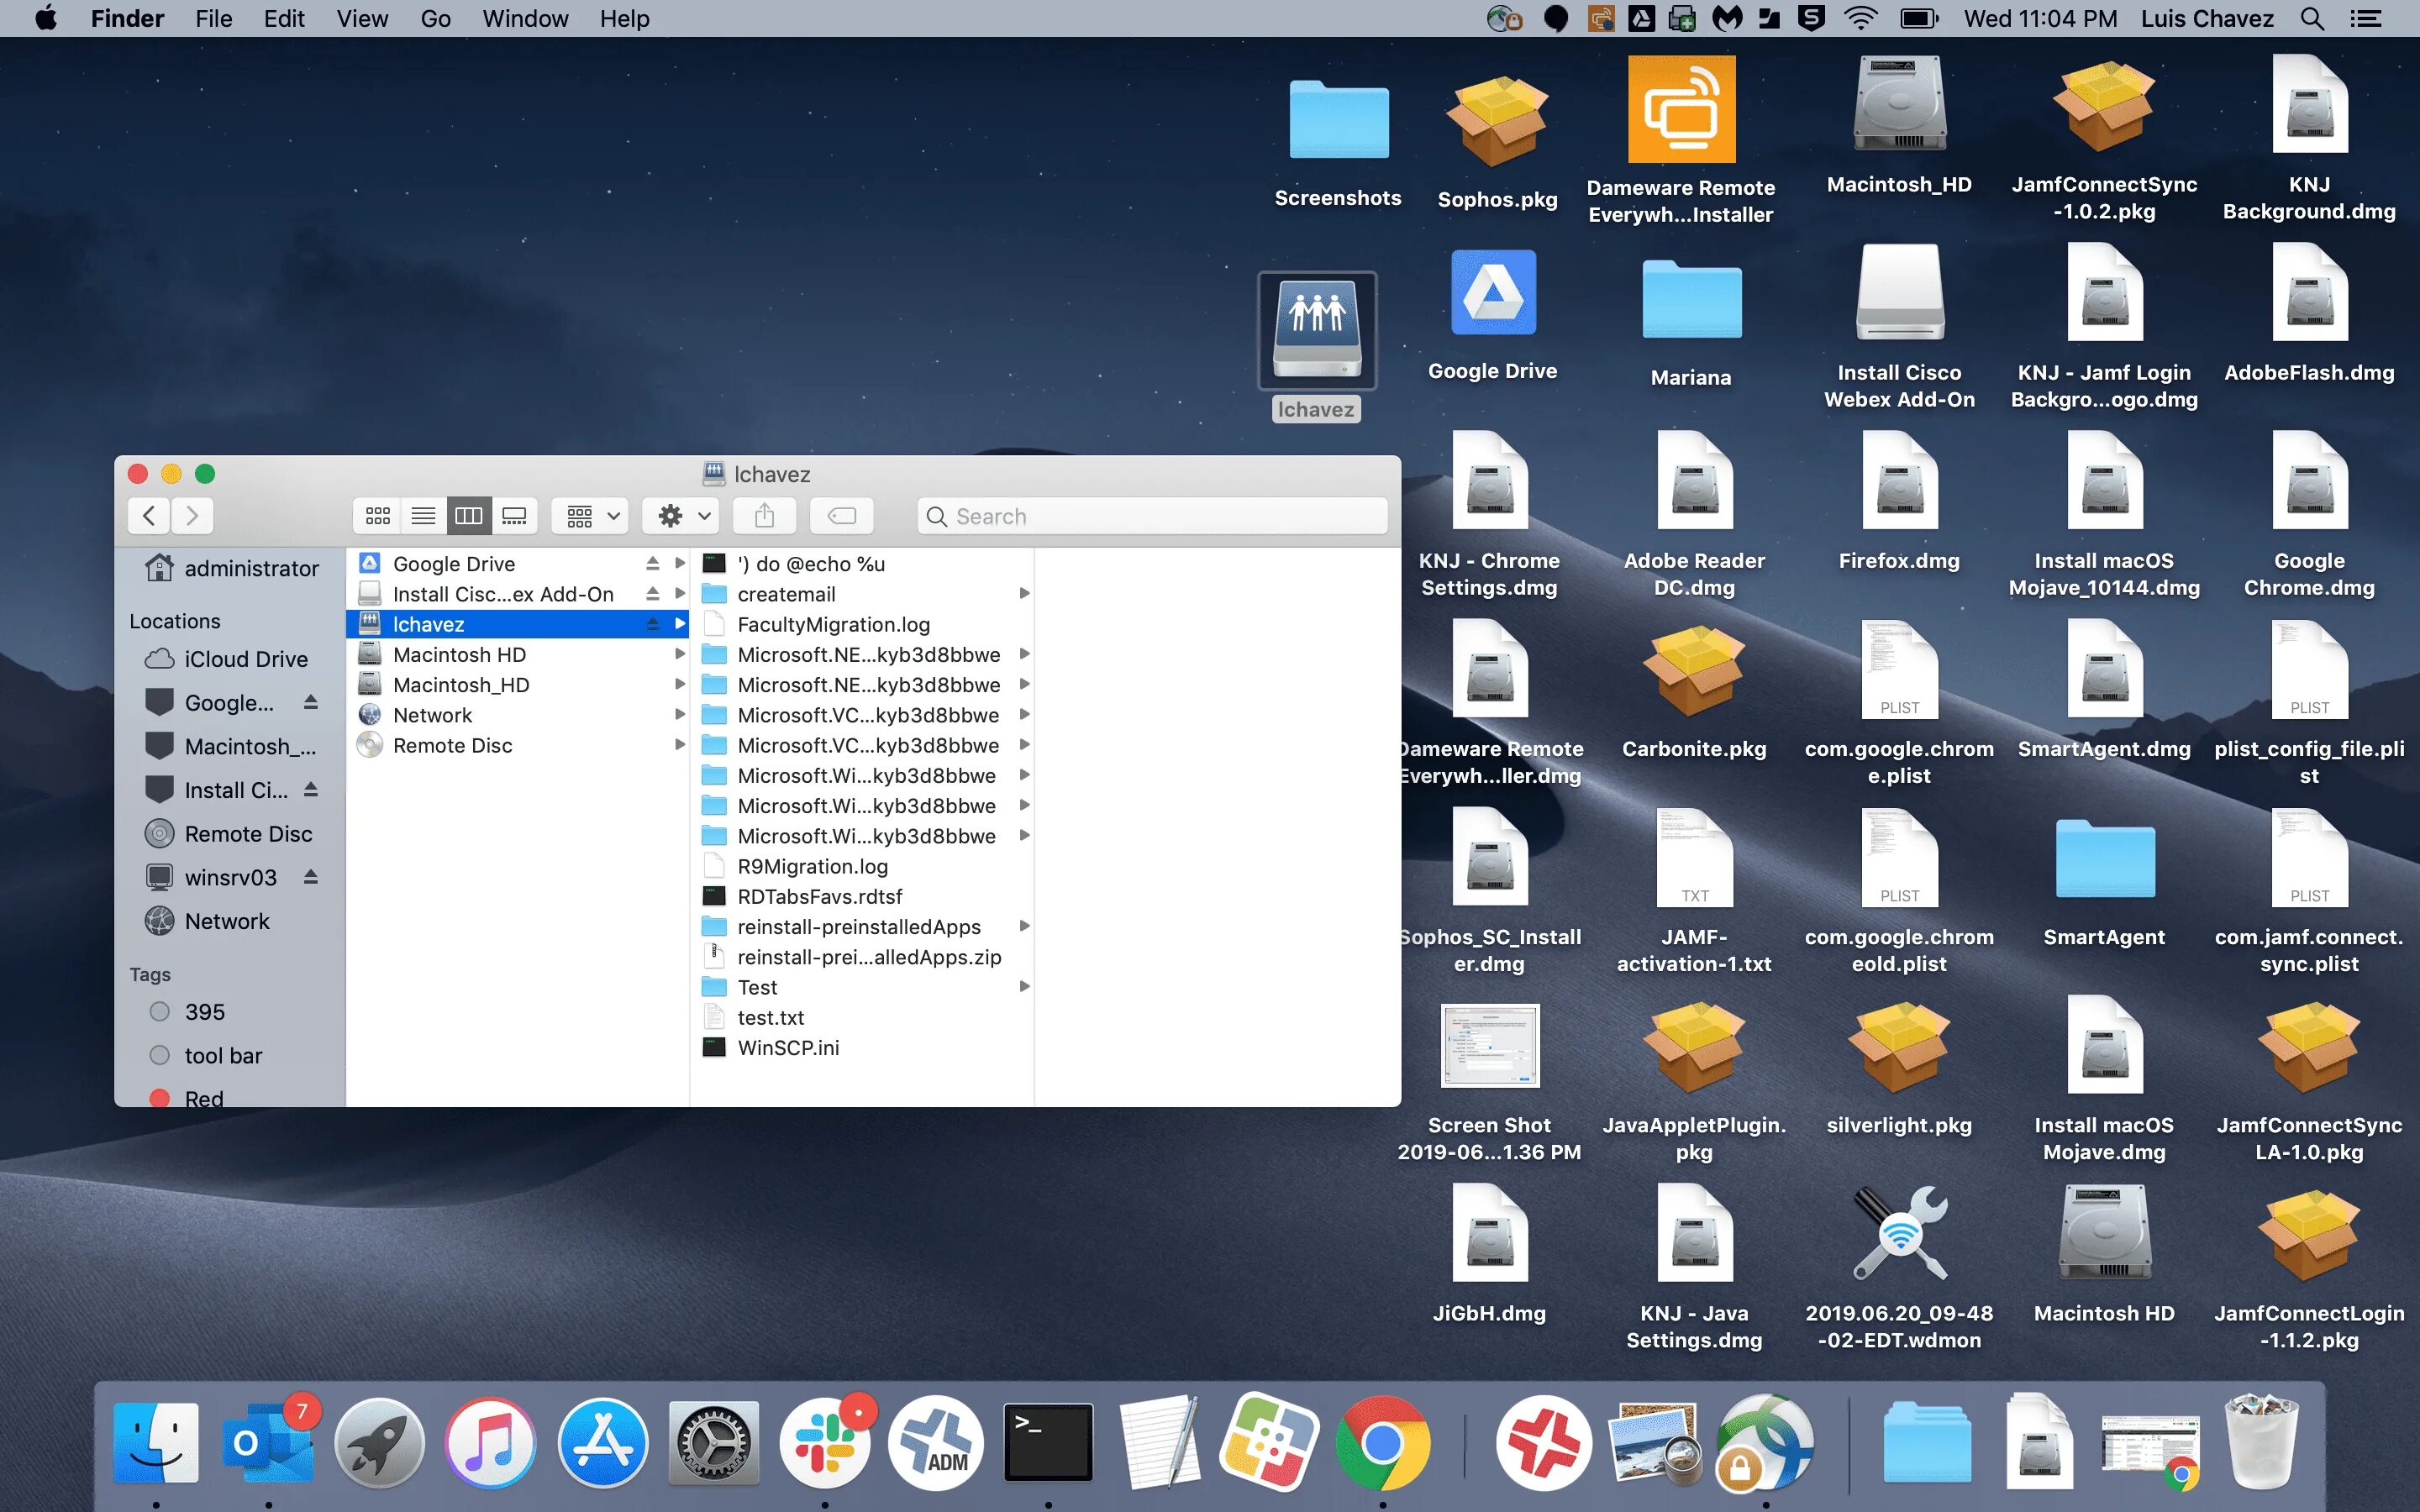Image resolution: width=2420 pixels, height=1512 pixels.
Task: Click the Share toolbar button
Action: (x=764, y=516)
